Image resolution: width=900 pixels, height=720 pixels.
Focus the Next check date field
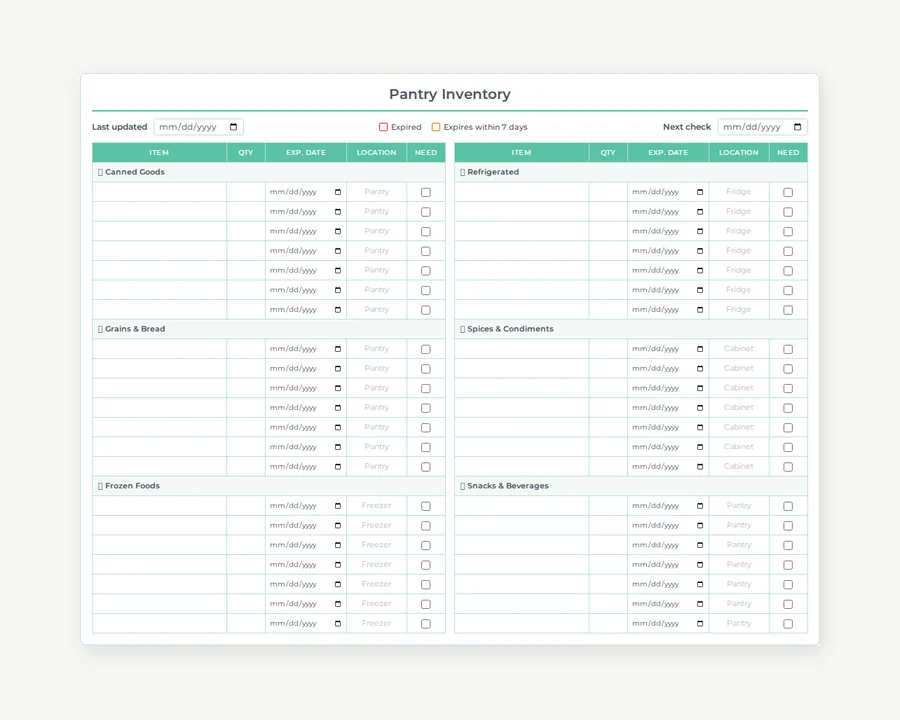point(763,127)
